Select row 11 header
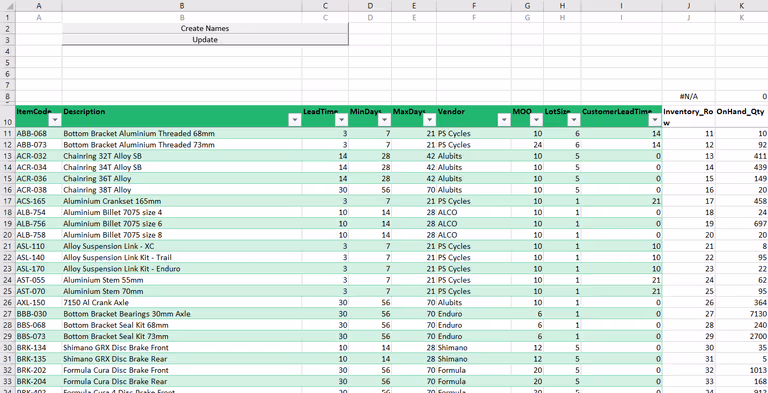The width and height of the screenshot is (768, 393). point(7,133)
